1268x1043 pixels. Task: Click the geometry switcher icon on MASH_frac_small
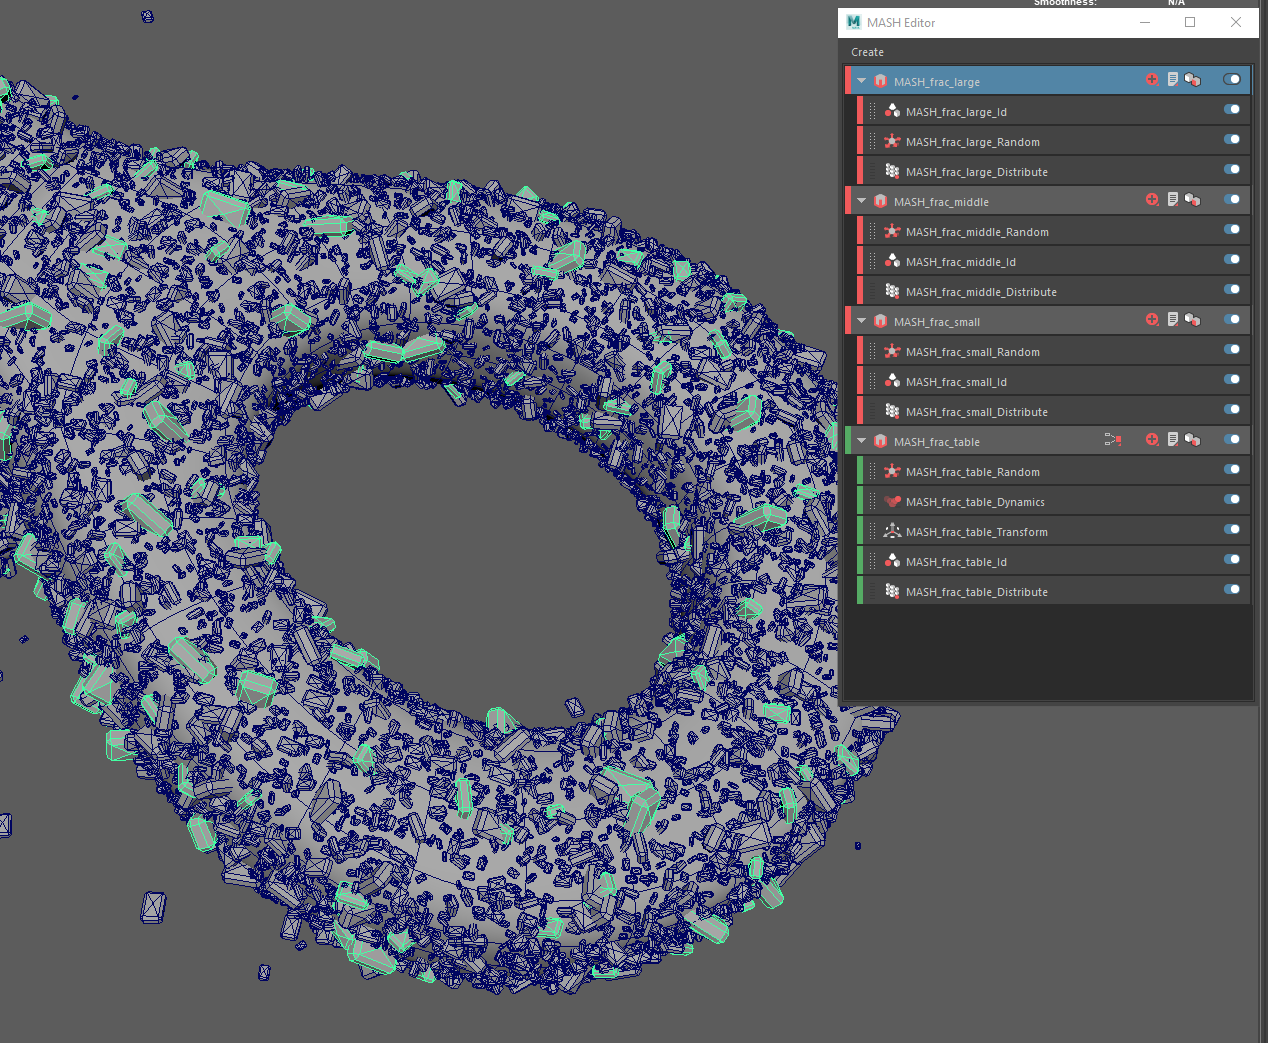[1192, 319]
